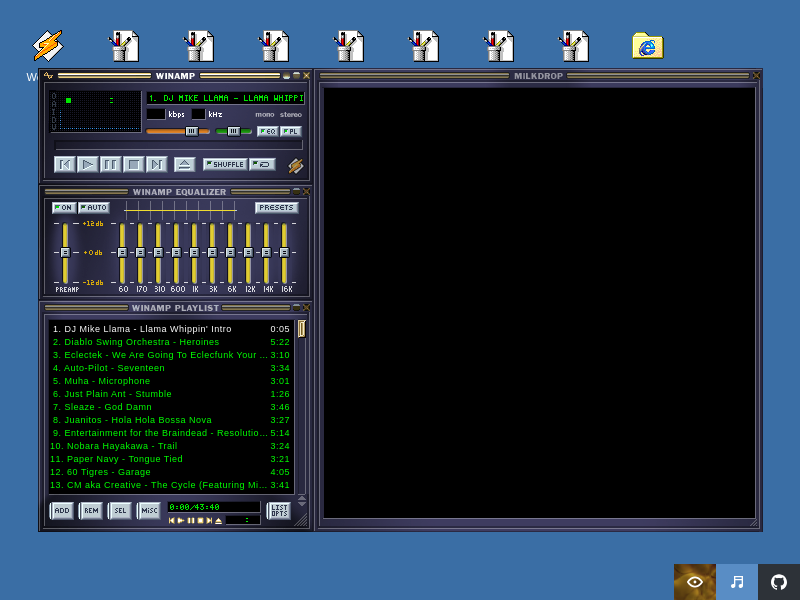Click the Pause playback button
Image resolution: width=800 pixels, height=600 pixels.
pyautogui.click(x=110, y=164)
